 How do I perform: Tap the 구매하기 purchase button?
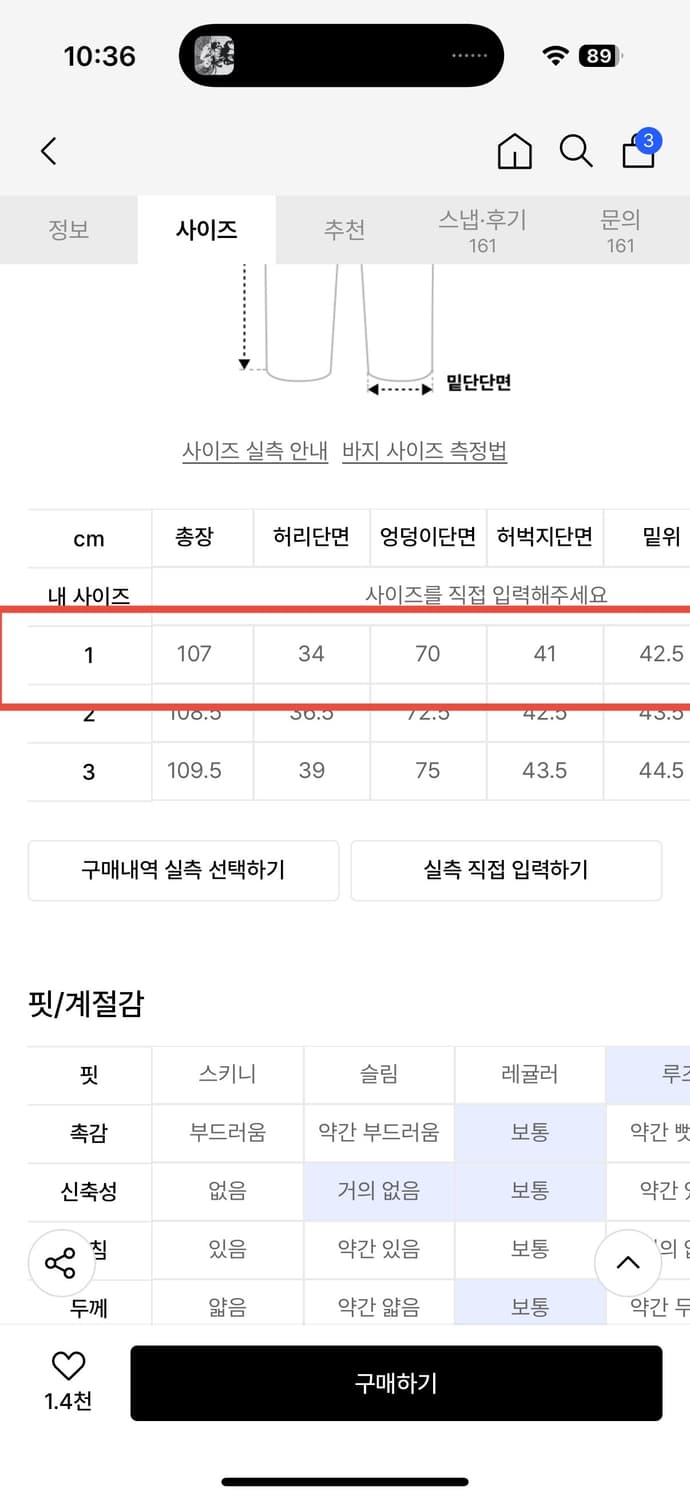coord(397,1382)
